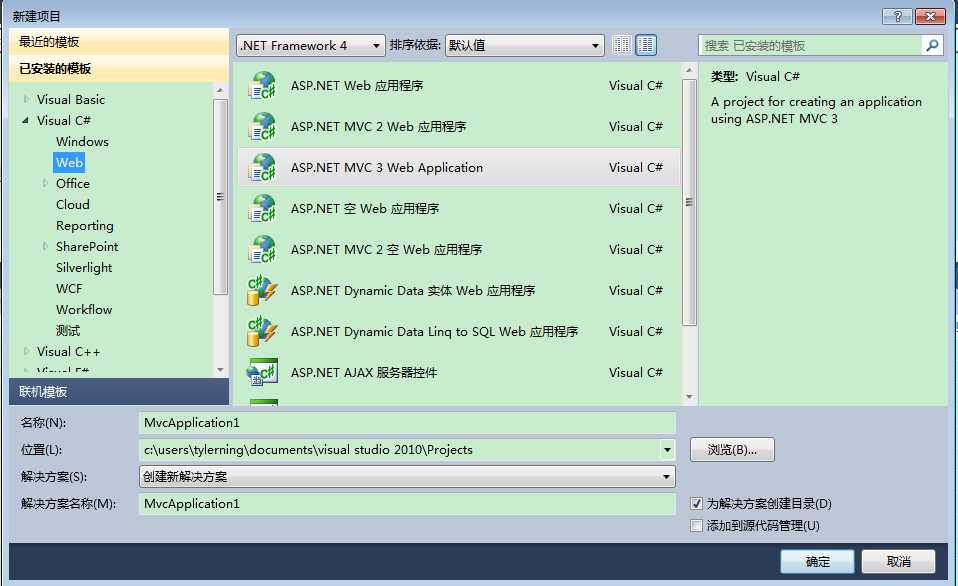
Task: Click the Dynamic Data Linq to SQL icon
Action: pos(262,331)
